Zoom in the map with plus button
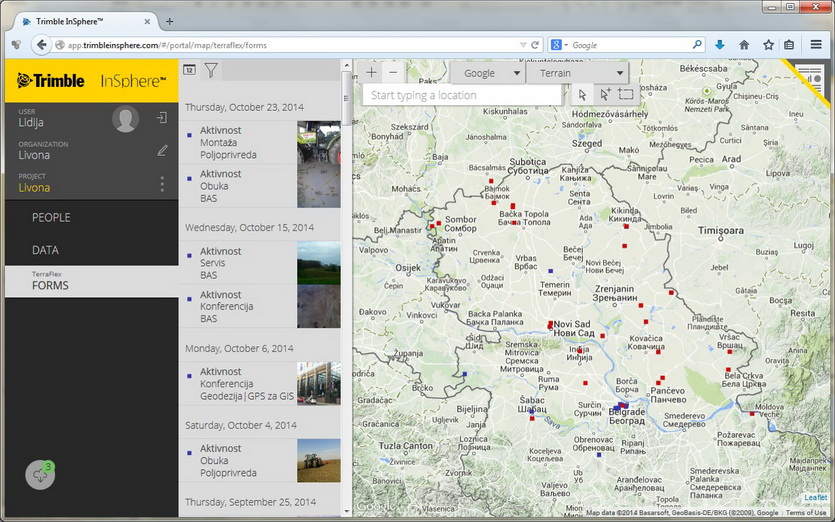Image resolution: width=835 pixels, height=522 pixels. coord(372,72)
